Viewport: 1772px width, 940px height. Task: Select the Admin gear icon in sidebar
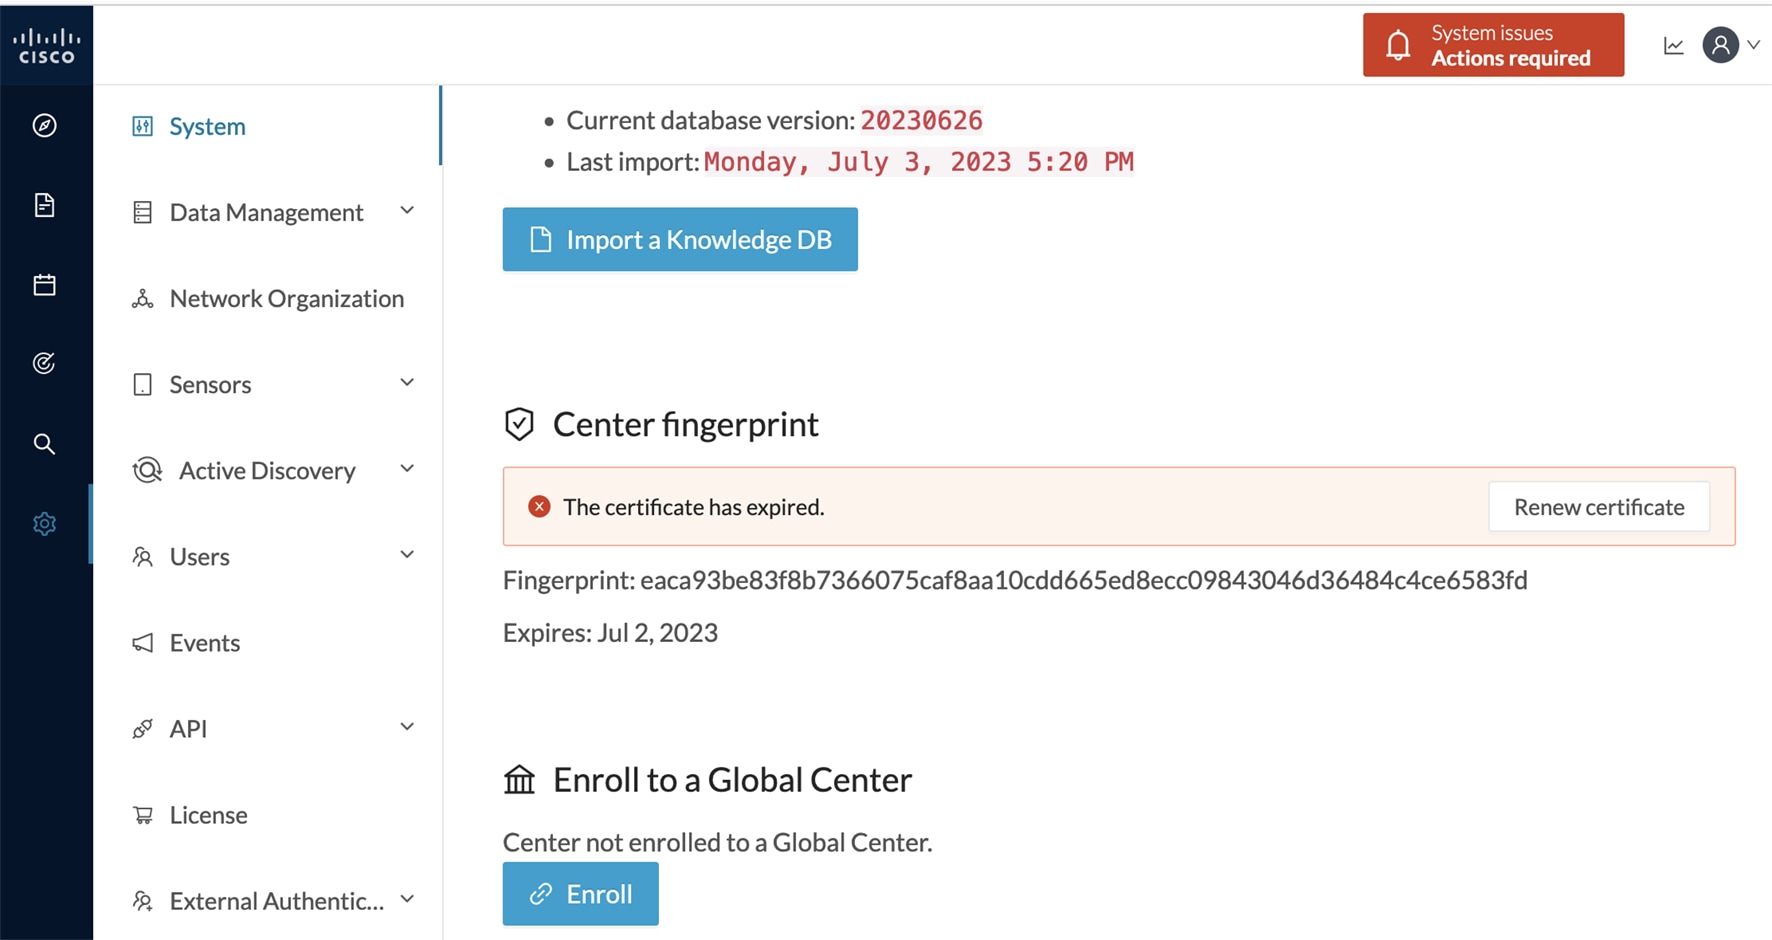[x=44, y=524]
